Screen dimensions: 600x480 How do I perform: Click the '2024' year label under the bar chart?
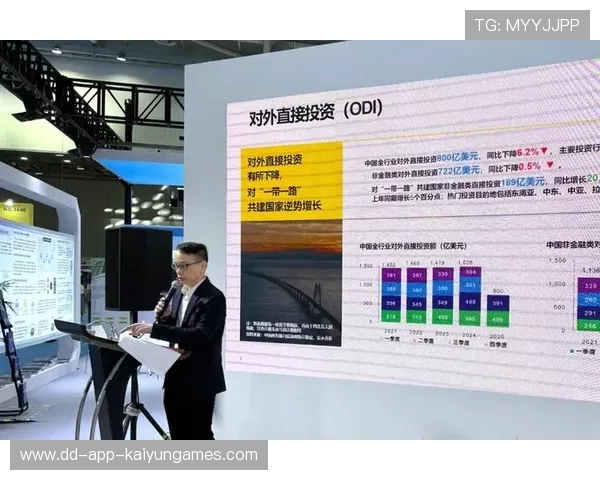469,335
